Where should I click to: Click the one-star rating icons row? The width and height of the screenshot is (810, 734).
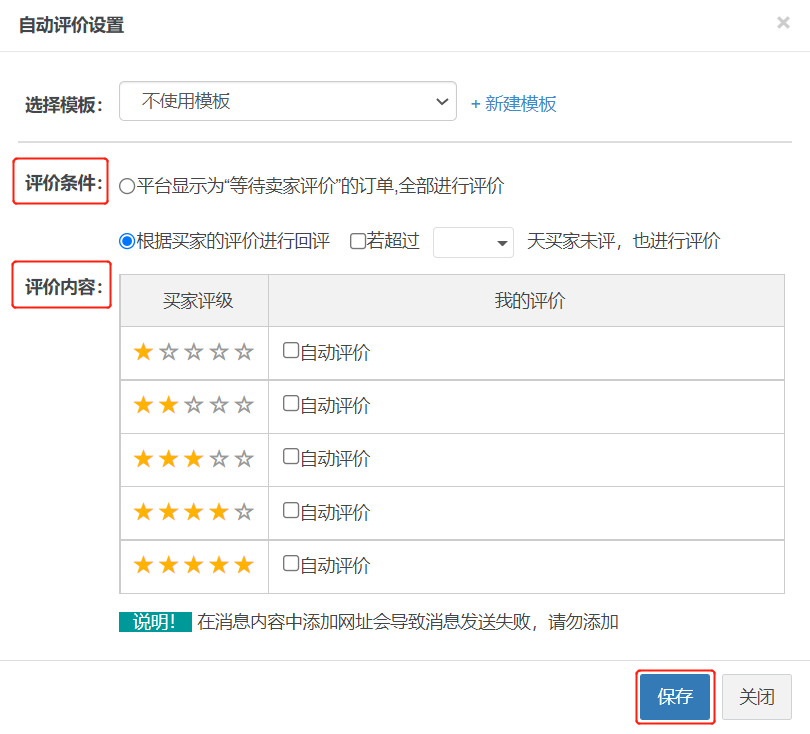pyautogui.click(x=194, y=352)
